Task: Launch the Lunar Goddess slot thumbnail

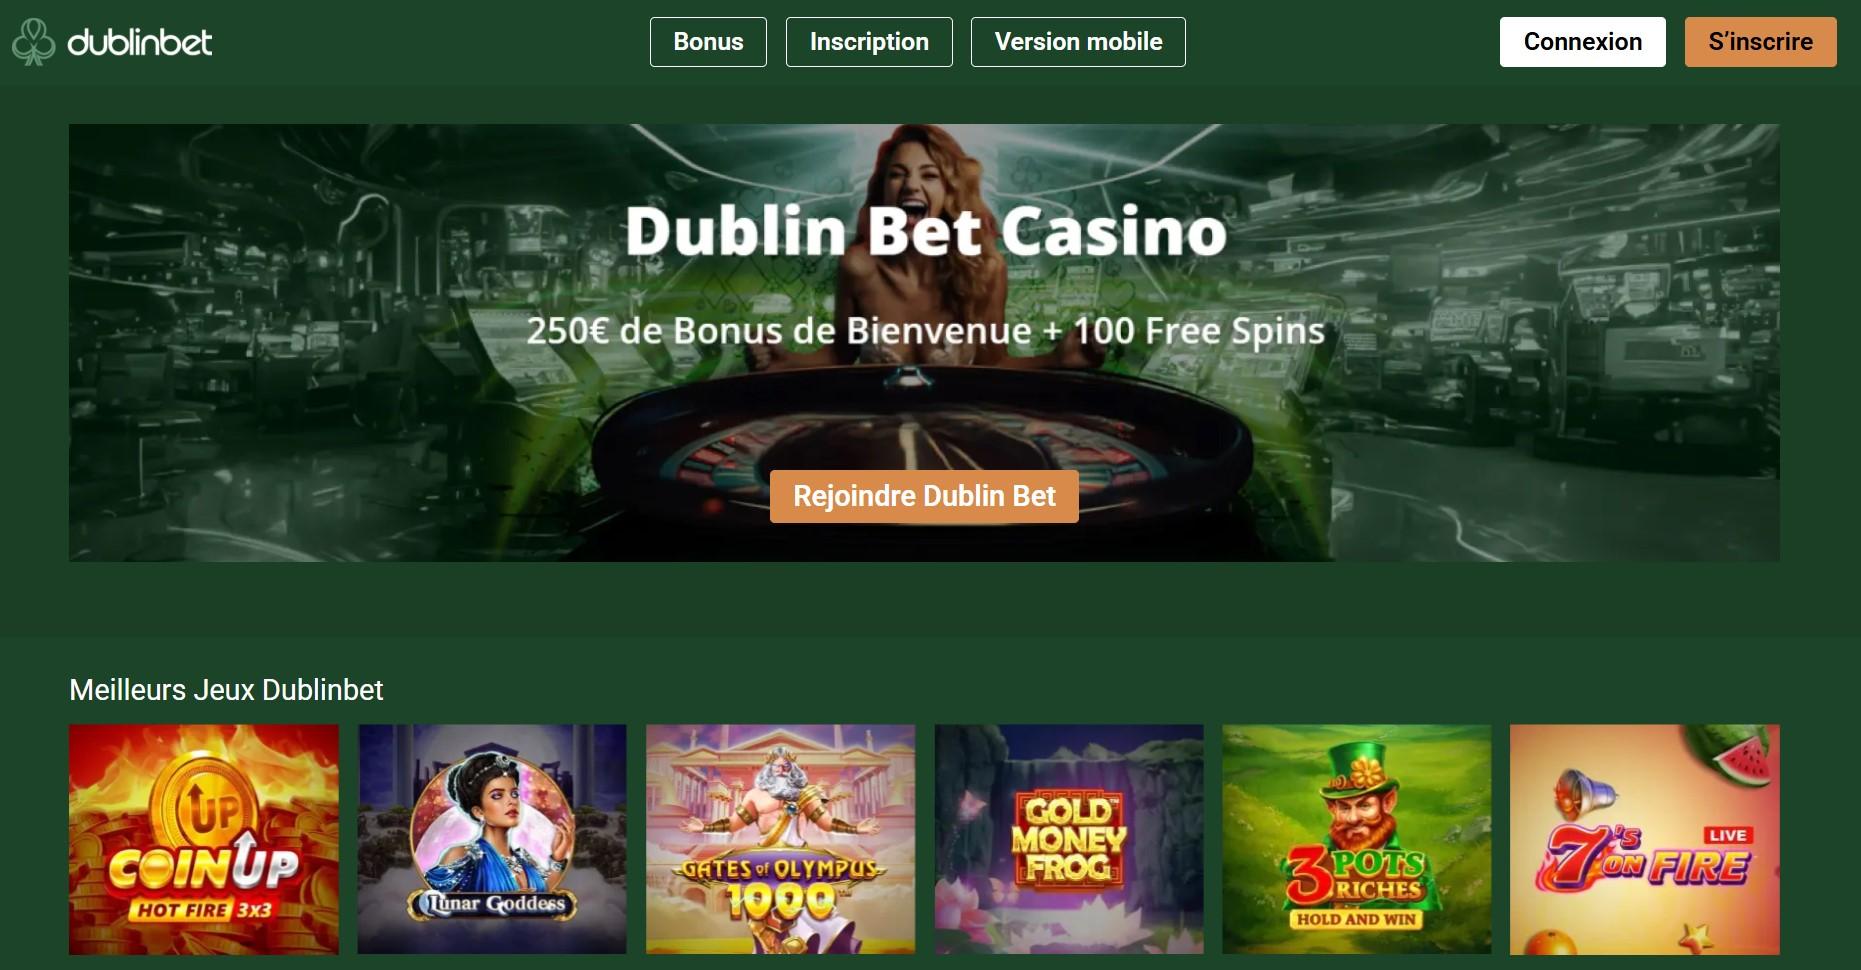Action: point(492,839)
